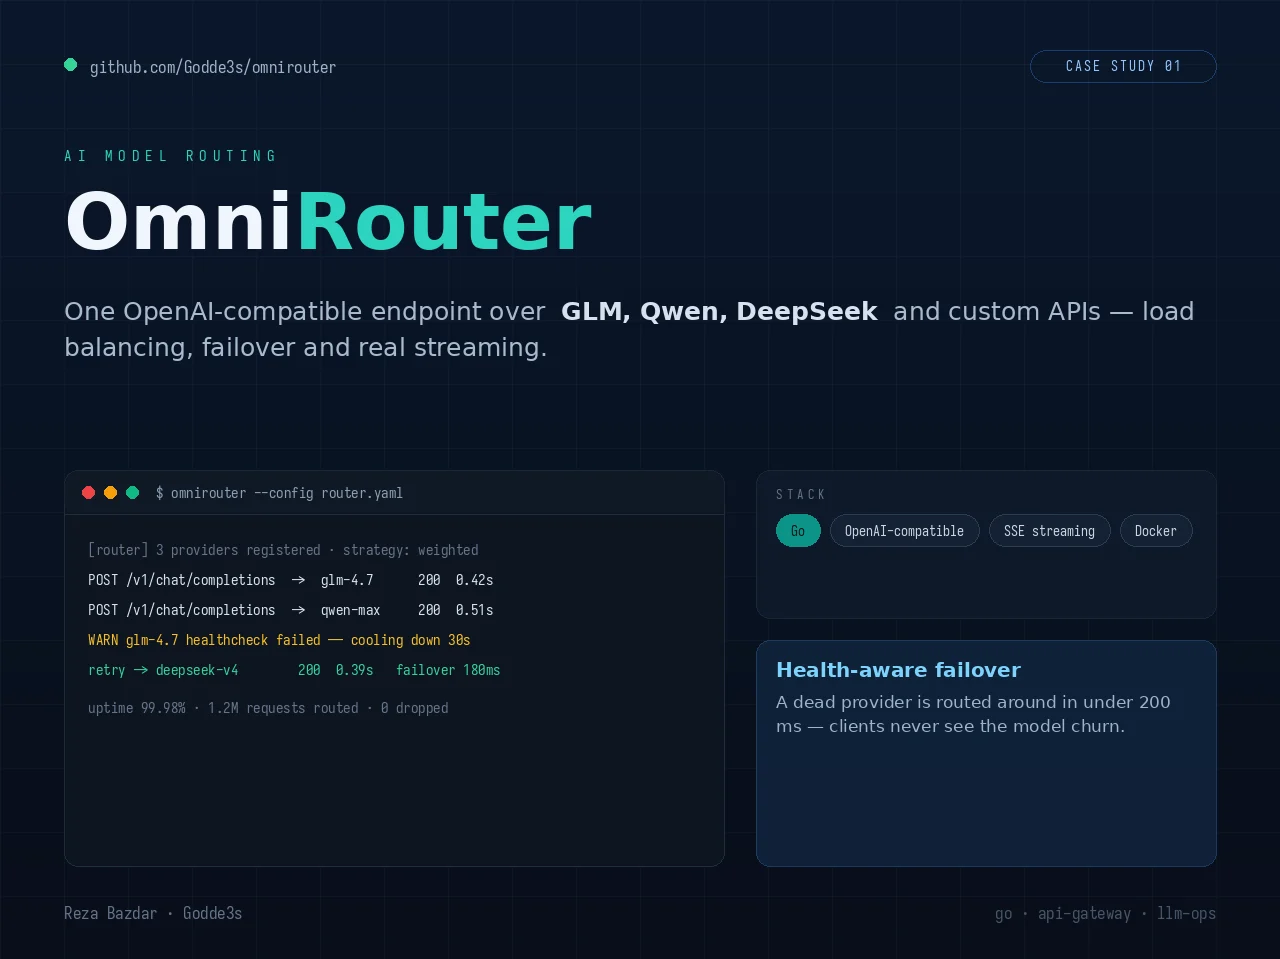Click the go · api-gateway · llm-ops footer tags
This screenshot has height=959, width=1280.
point(1105,913)
